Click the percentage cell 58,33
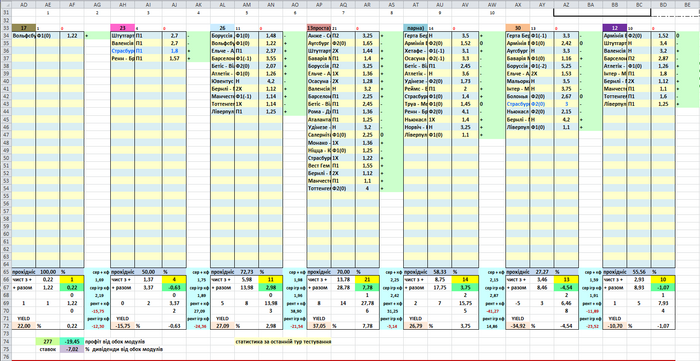 (440, 271)
